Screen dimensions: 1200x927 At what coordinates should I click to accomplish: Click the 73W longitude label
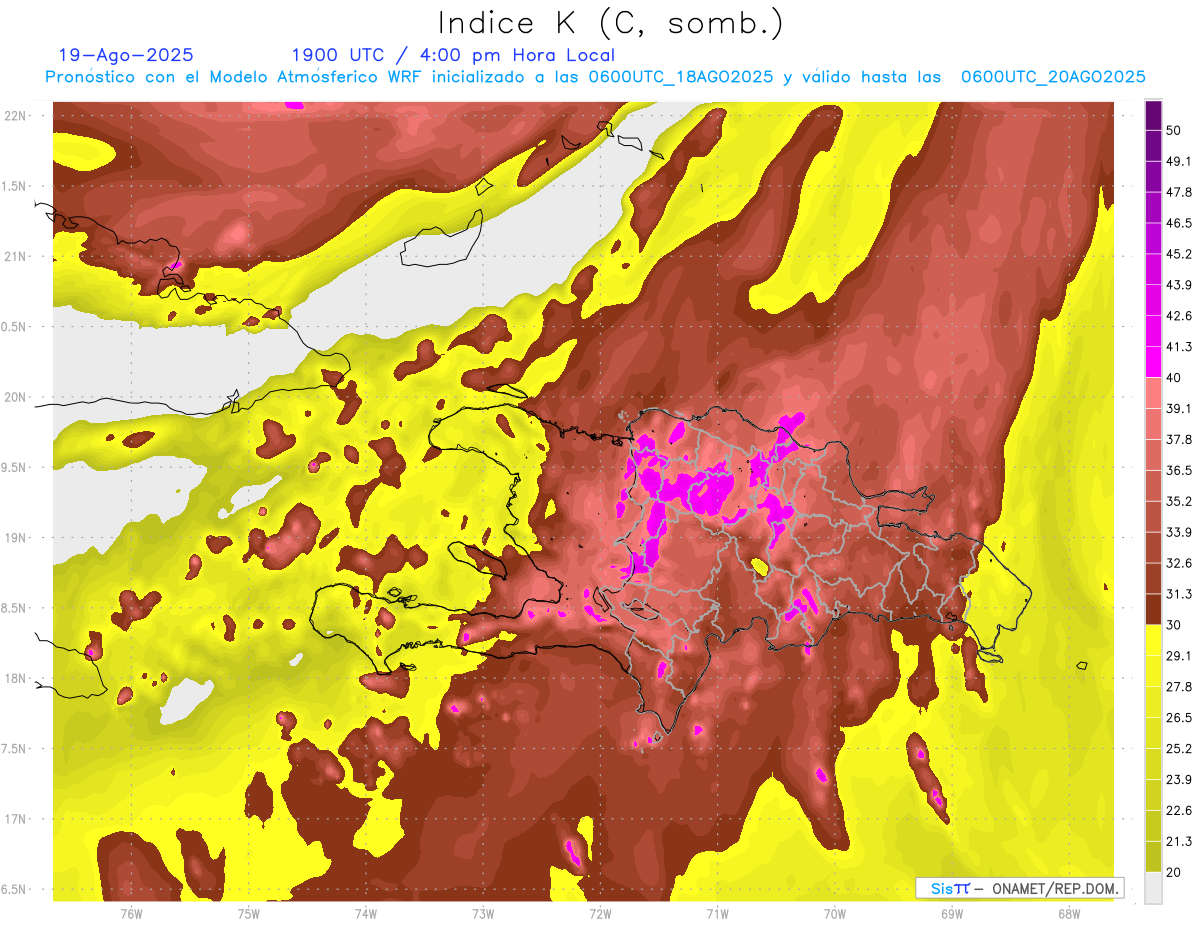click(483, 914)
